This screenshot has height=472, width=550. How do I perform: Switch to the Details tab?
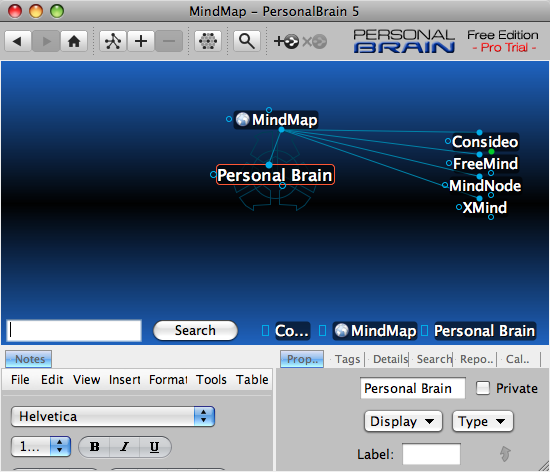[x=390, y=359]
